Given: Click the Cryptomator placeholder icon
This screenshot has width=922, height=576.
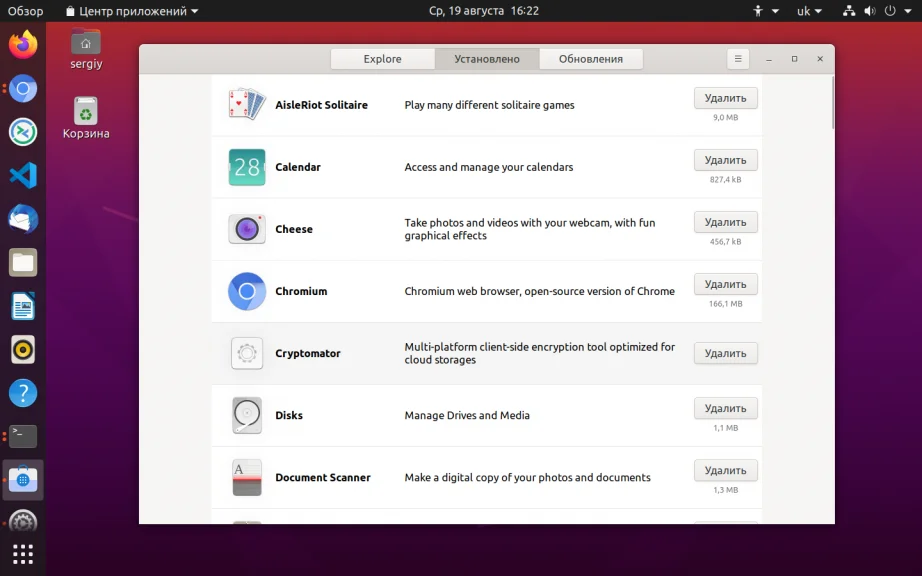Looking at the screenshot, I should [247, 353].
